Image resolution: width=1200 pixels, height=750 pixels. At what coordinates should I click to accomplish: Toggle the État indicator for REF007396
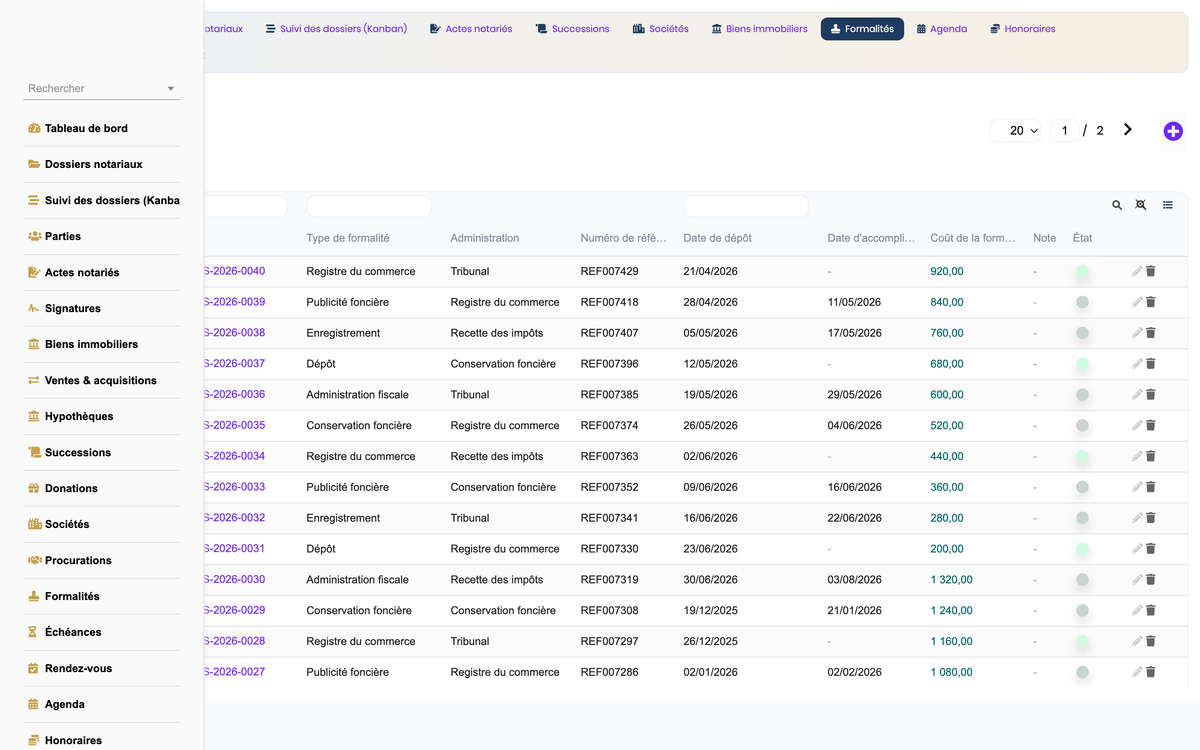point(1082,364)
